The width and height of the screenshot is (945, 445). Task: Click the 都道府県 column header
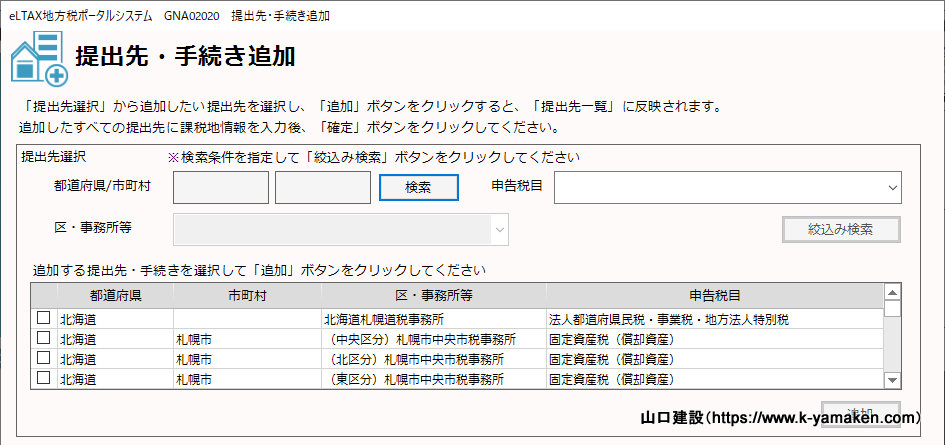click(115, 296)
